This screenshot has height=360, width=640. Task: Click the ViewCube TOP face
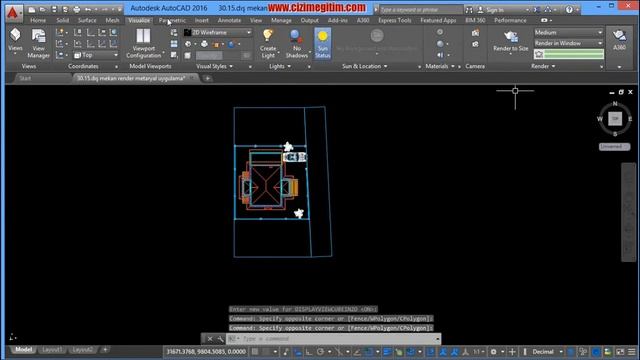coord(615,119)
